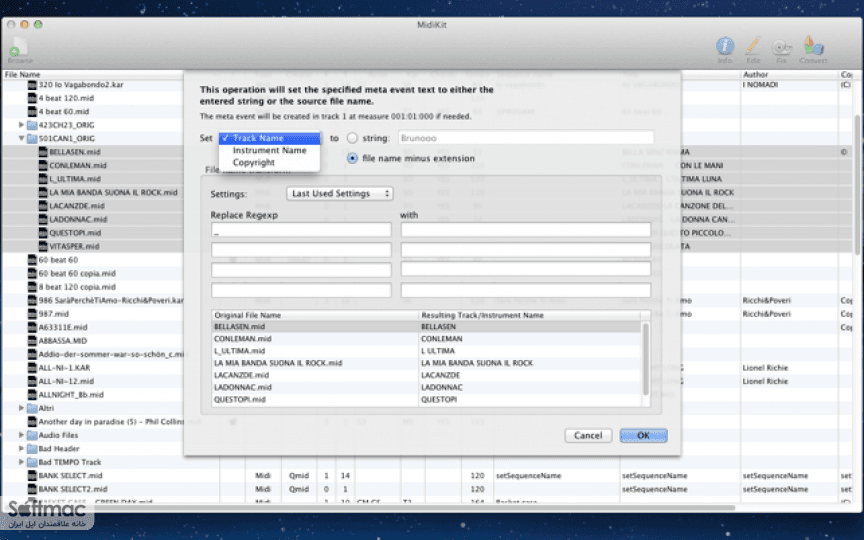864x540 pixels.
Task: Click the preview table vertical scrollbar
Action: coord(645,359)
